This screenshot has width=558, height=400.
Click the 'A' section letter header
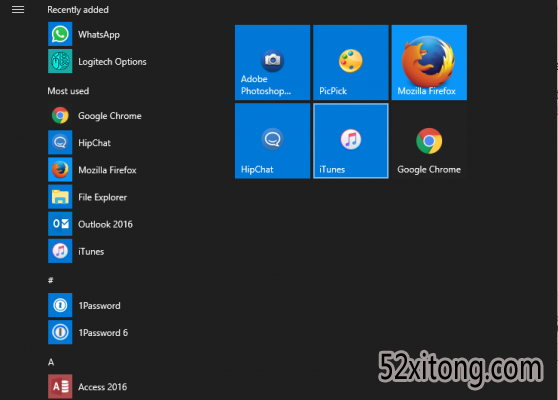point(51,362)
